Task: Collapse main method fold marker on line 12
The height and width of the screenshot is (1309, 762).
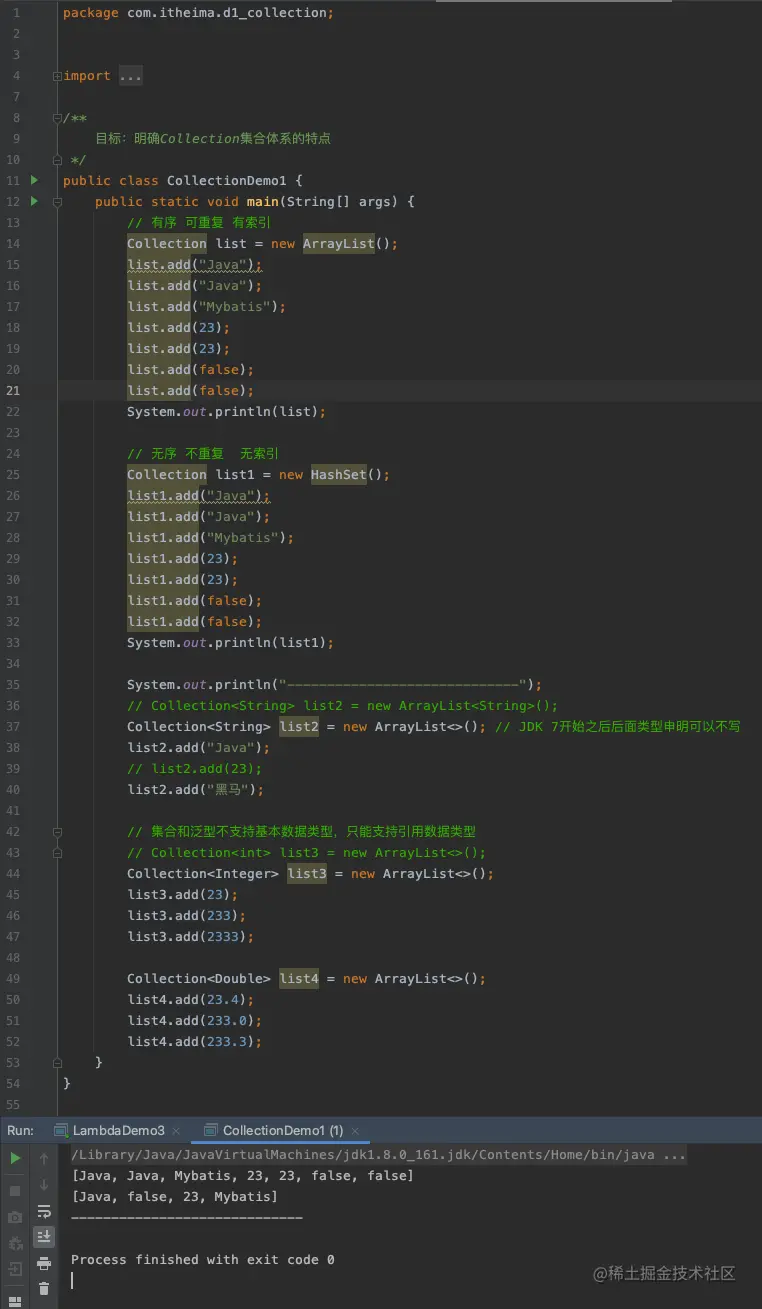Action: click(58, 202)
